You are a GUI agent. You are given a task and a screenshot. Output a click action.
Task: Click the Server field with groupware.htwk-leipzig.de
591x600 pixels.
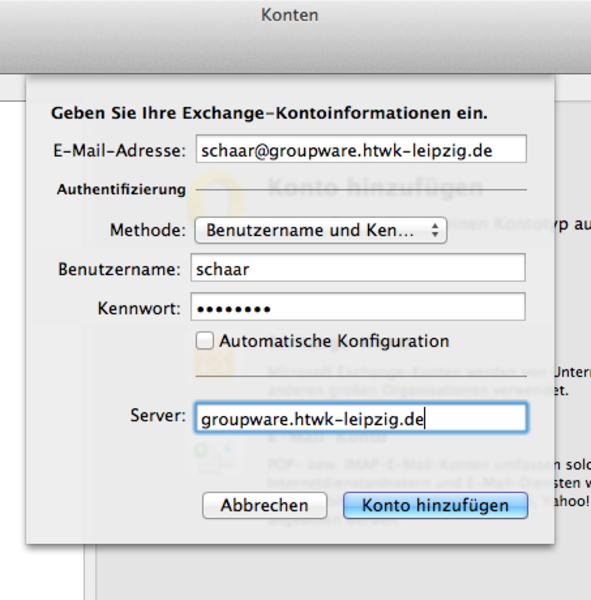(361, 418)
